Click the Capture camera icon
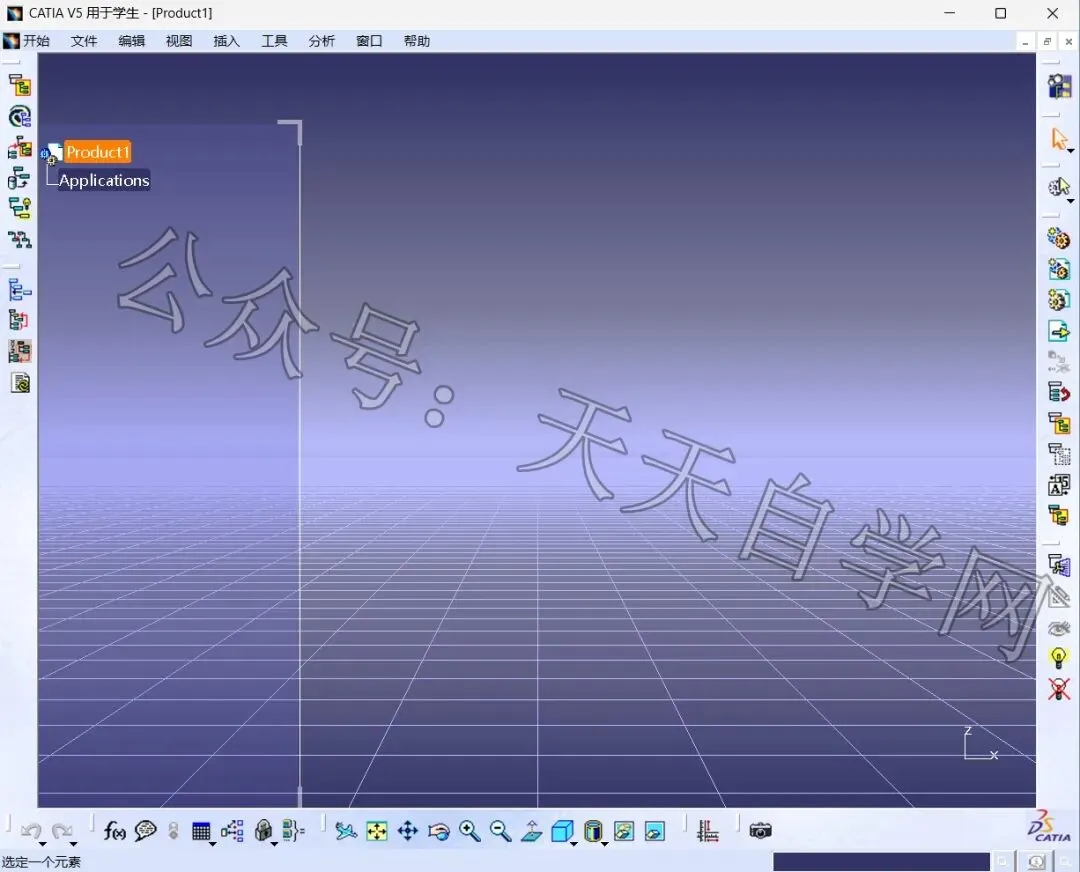 click(760, 831)
